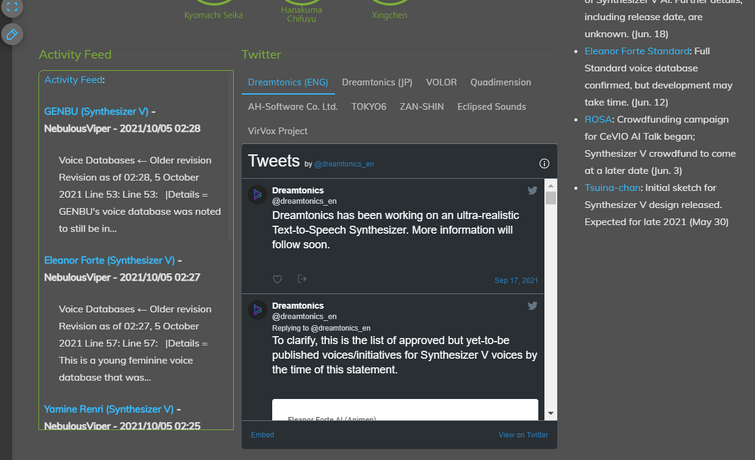Image resolution: width=755 pixels, height=460 pixels.
Task: Switch to the Dreamtonics (ENG) tab
Action: (288, 82)
